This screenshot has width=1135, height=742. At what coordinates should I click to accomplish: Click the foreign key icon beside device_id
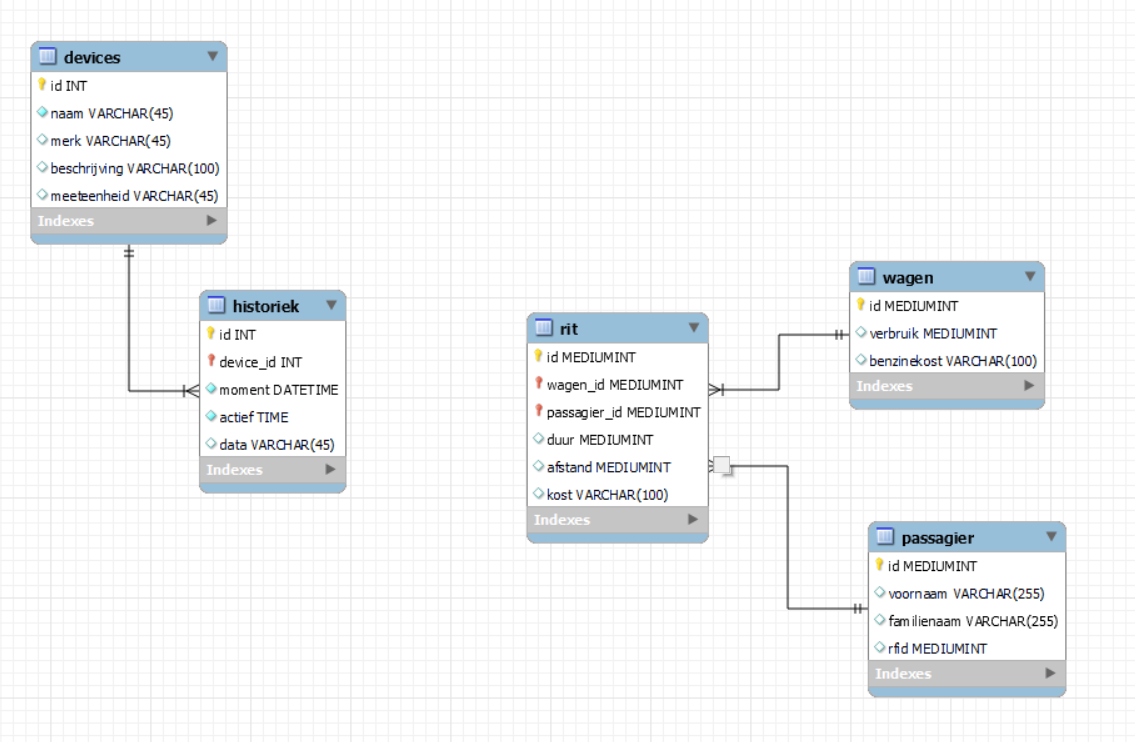pos(210,362)
